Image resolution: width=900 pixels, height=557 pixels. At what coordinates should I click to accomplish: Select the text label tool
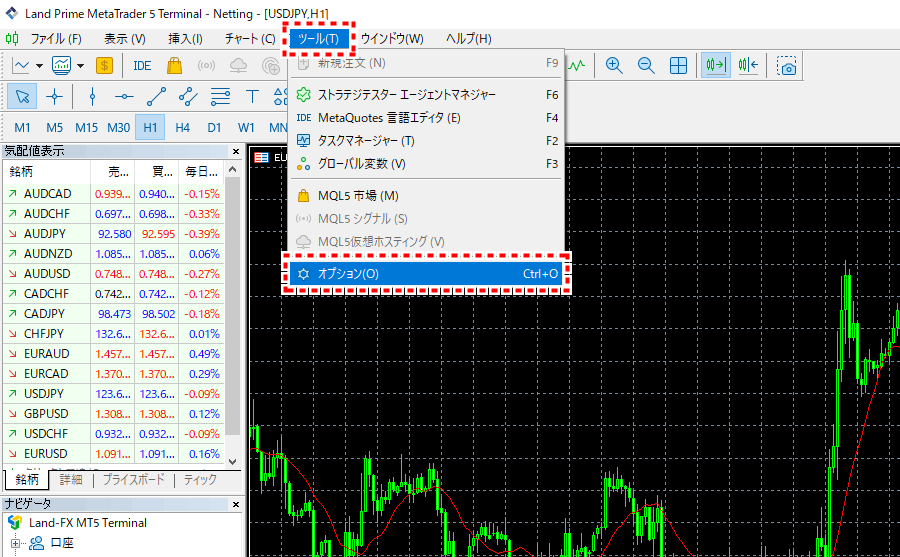point(252,96)
